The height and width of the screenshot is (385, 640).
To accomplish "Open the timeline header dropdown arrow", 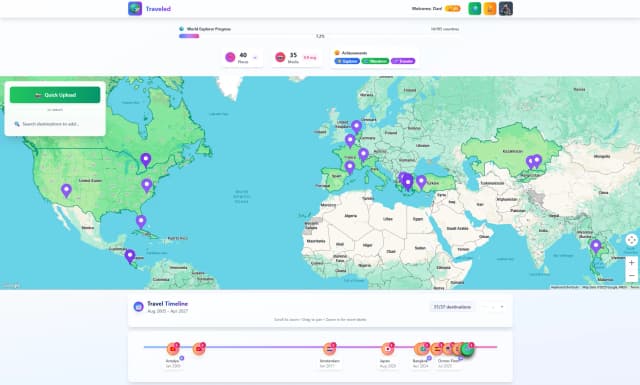I will coord(502,307).
